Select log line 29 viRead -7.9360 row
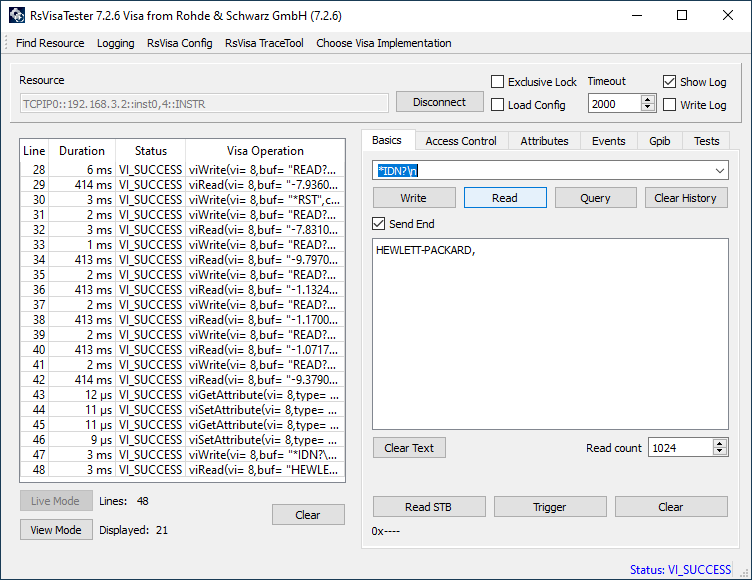Screen dimensions: 752x580 point(182,184)
